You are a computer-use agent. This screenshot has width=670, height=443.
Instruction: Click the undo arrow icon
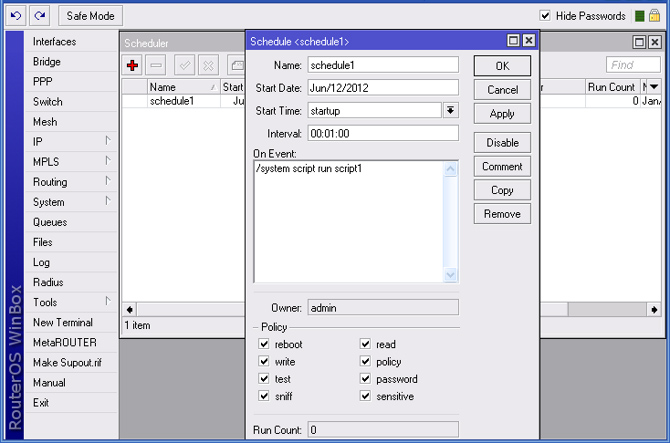coord(16,15)
